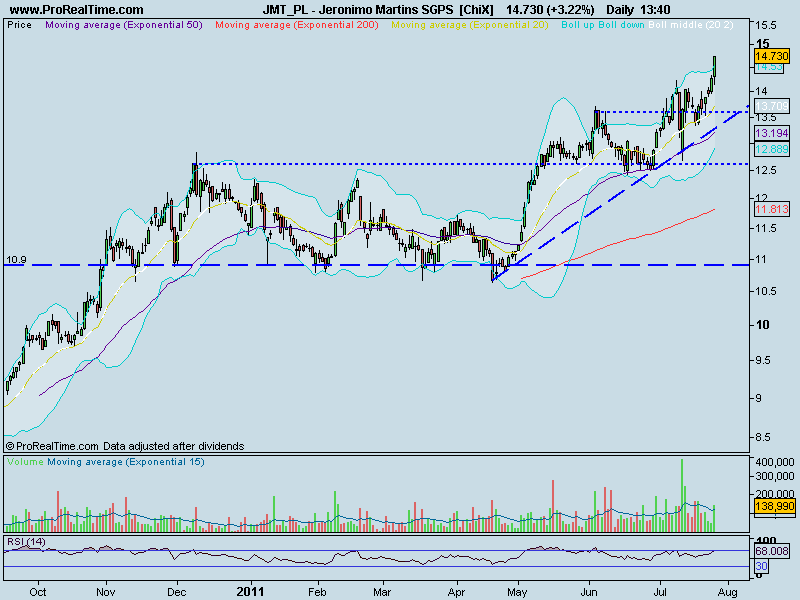This screenshot has height=600, width=800.
Task: Click the Boll up legend label
Action: 578,25
